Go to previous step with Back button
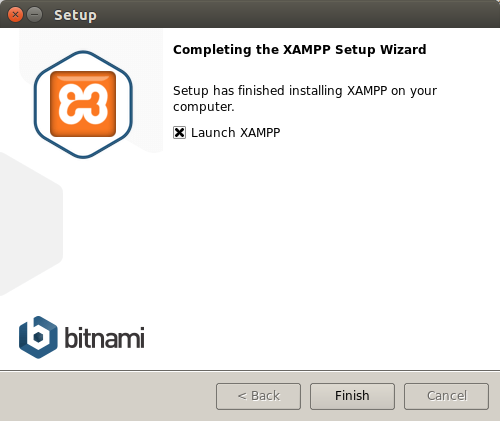Image resolution: width=500 pixels, height=421 pixels. click(x=258, y=396)
